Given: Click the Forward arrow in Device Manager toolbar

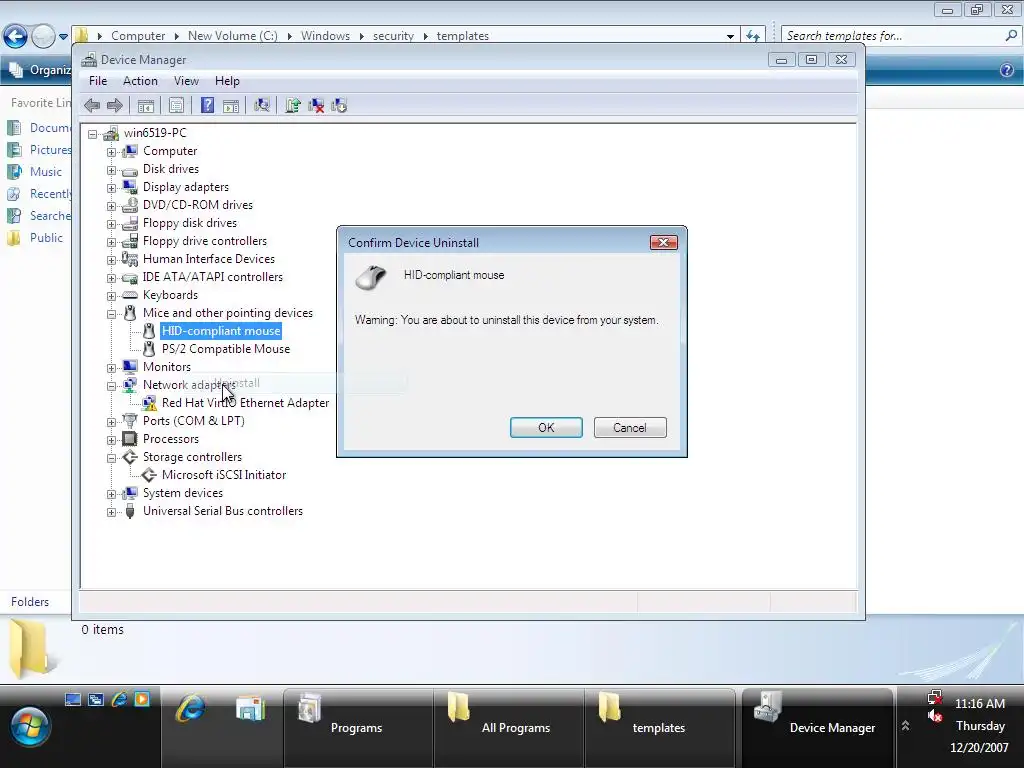Looking at the screenshot, I should click(115, 105).
